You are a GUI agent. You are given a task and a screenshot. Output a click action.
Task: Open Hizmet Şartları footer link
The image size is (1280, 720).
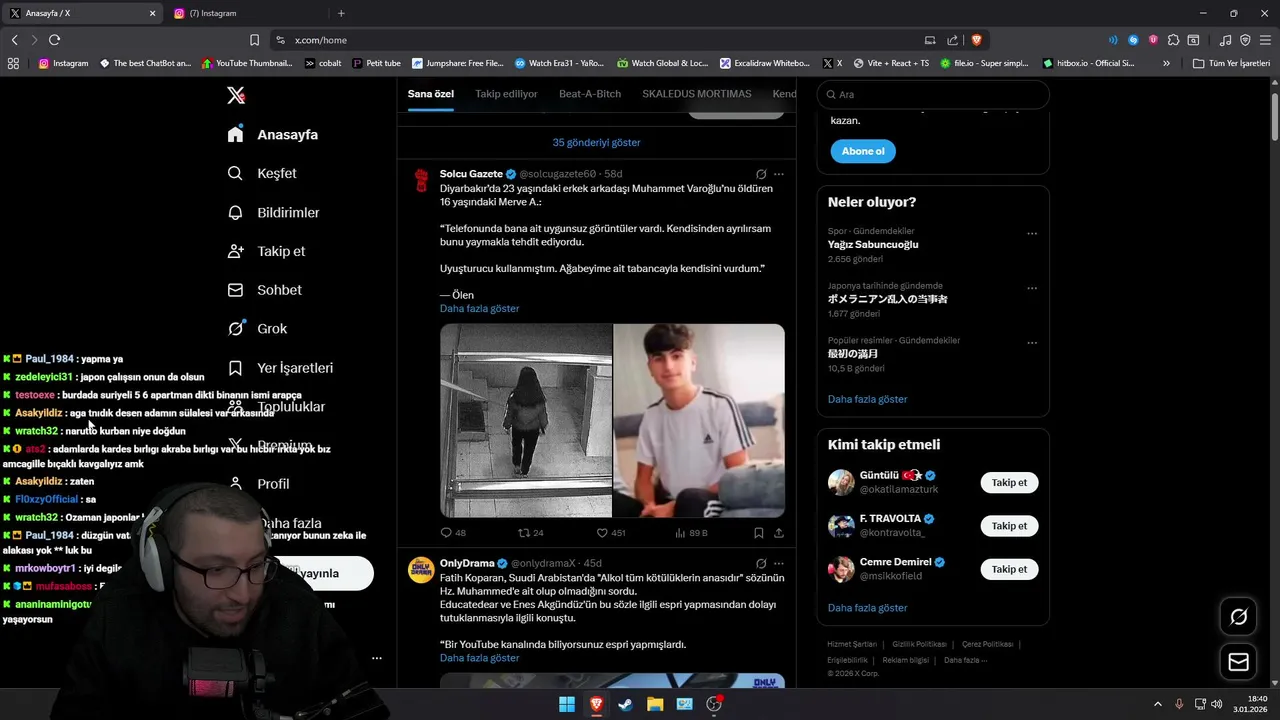(x=852, y=645)
